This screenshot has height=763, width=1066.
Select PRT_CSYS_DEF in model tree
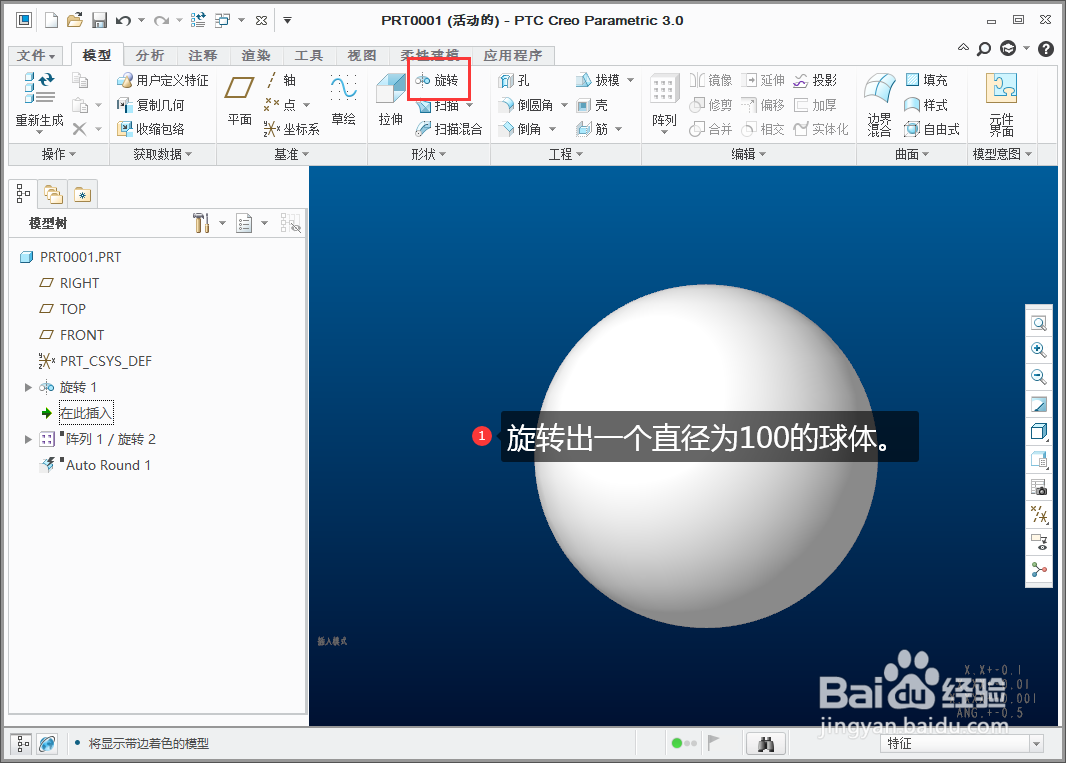[95, 361]
